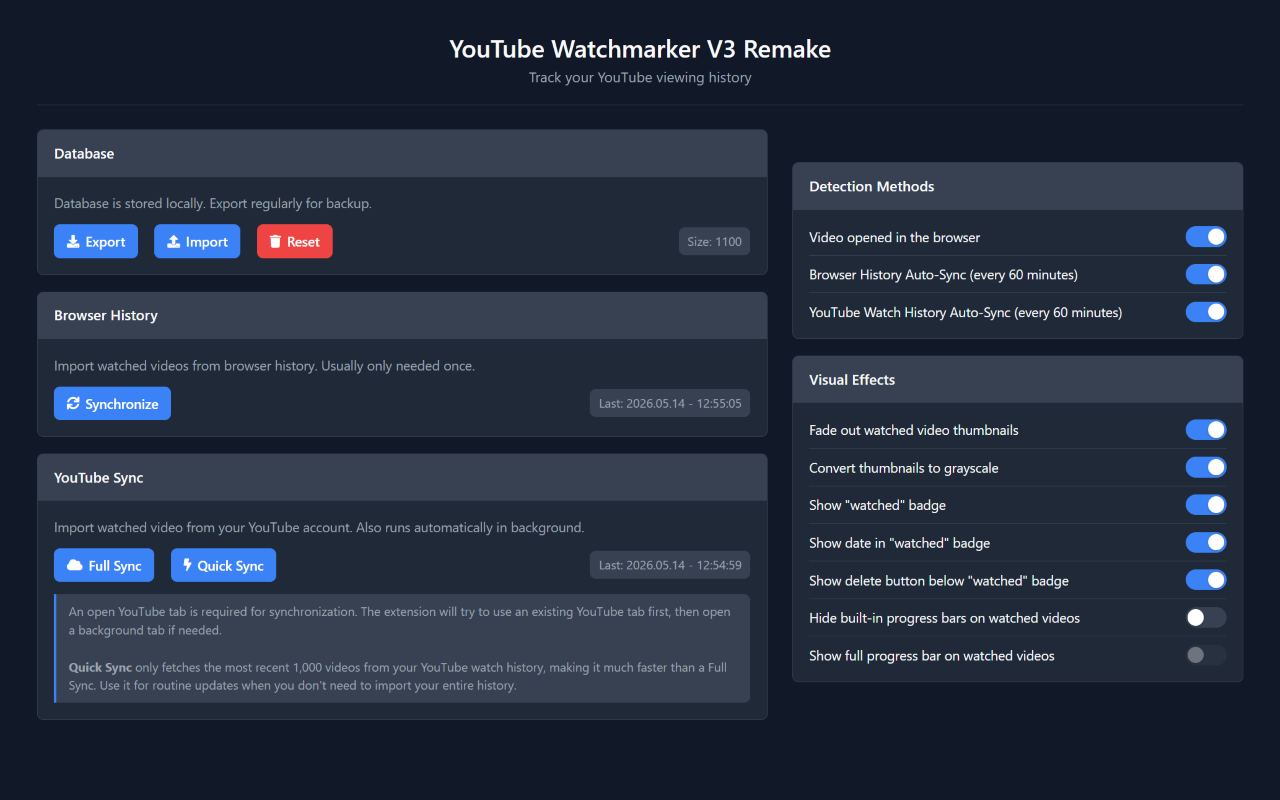Disable Show delete button below "watched" badge
The height and width of the screenshot is (800, 1280).
pos(1206,580)
